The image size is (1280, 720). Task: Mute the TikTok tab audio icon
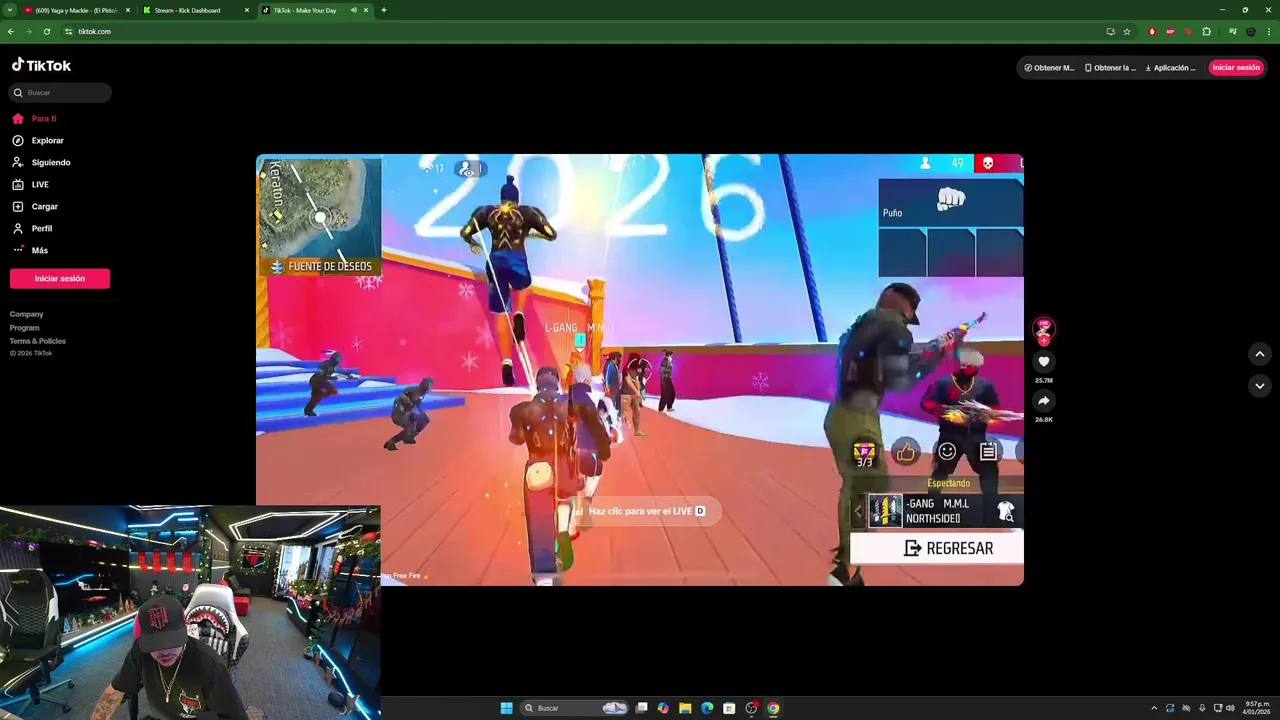pos(353,10)
